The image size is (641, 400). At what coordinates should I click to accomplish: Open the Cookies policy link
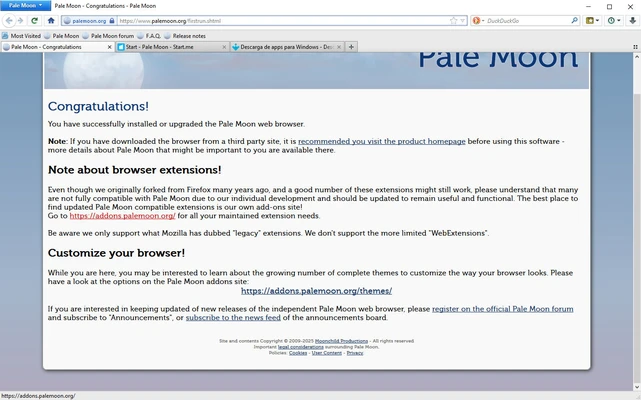(x=298, y=353)
